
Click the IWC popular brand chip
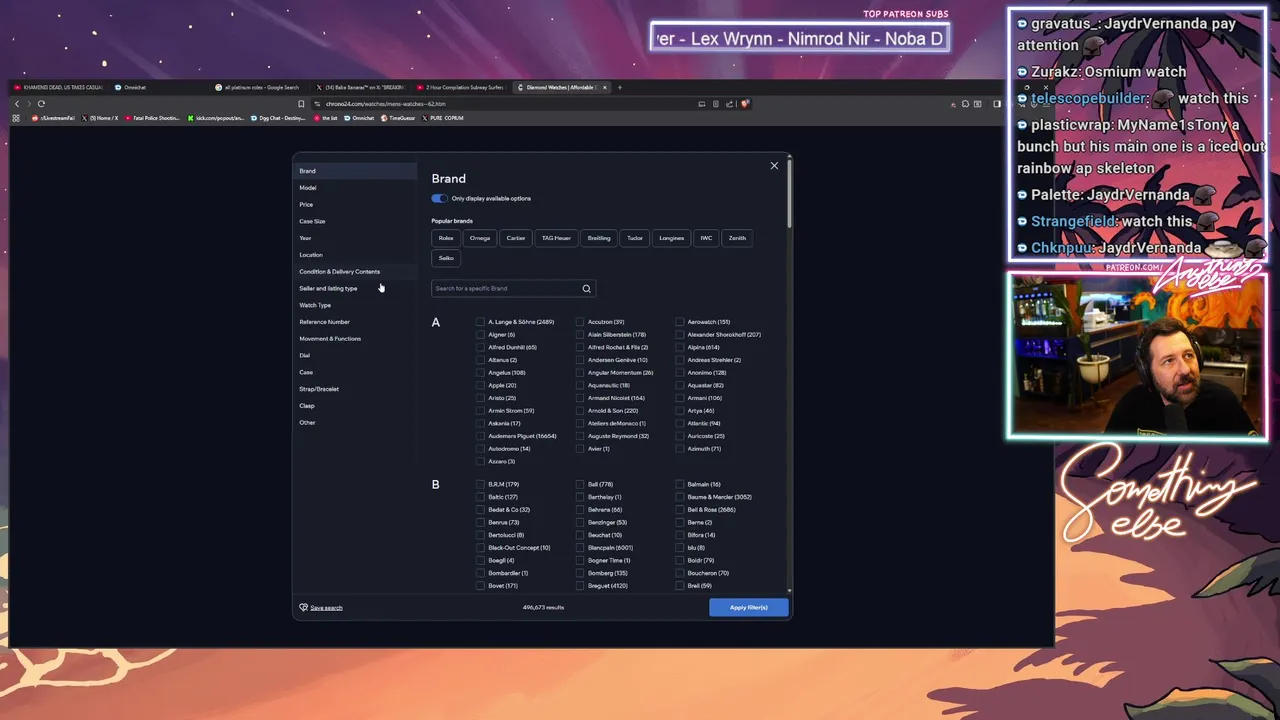706,238
